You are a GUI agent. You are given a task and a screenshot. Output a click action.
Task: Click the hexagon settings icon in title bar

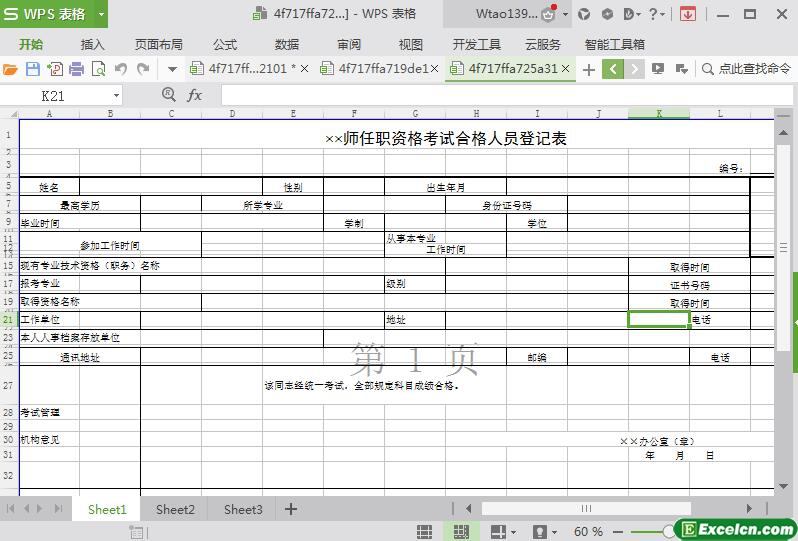[x=607, y=14]
